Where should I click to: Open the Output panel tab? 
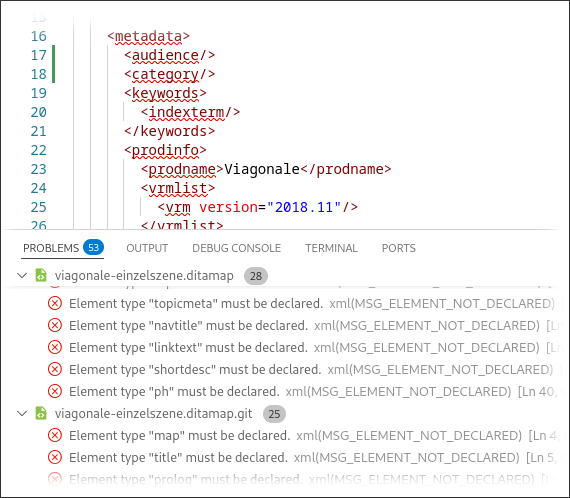tap(147, 248)
